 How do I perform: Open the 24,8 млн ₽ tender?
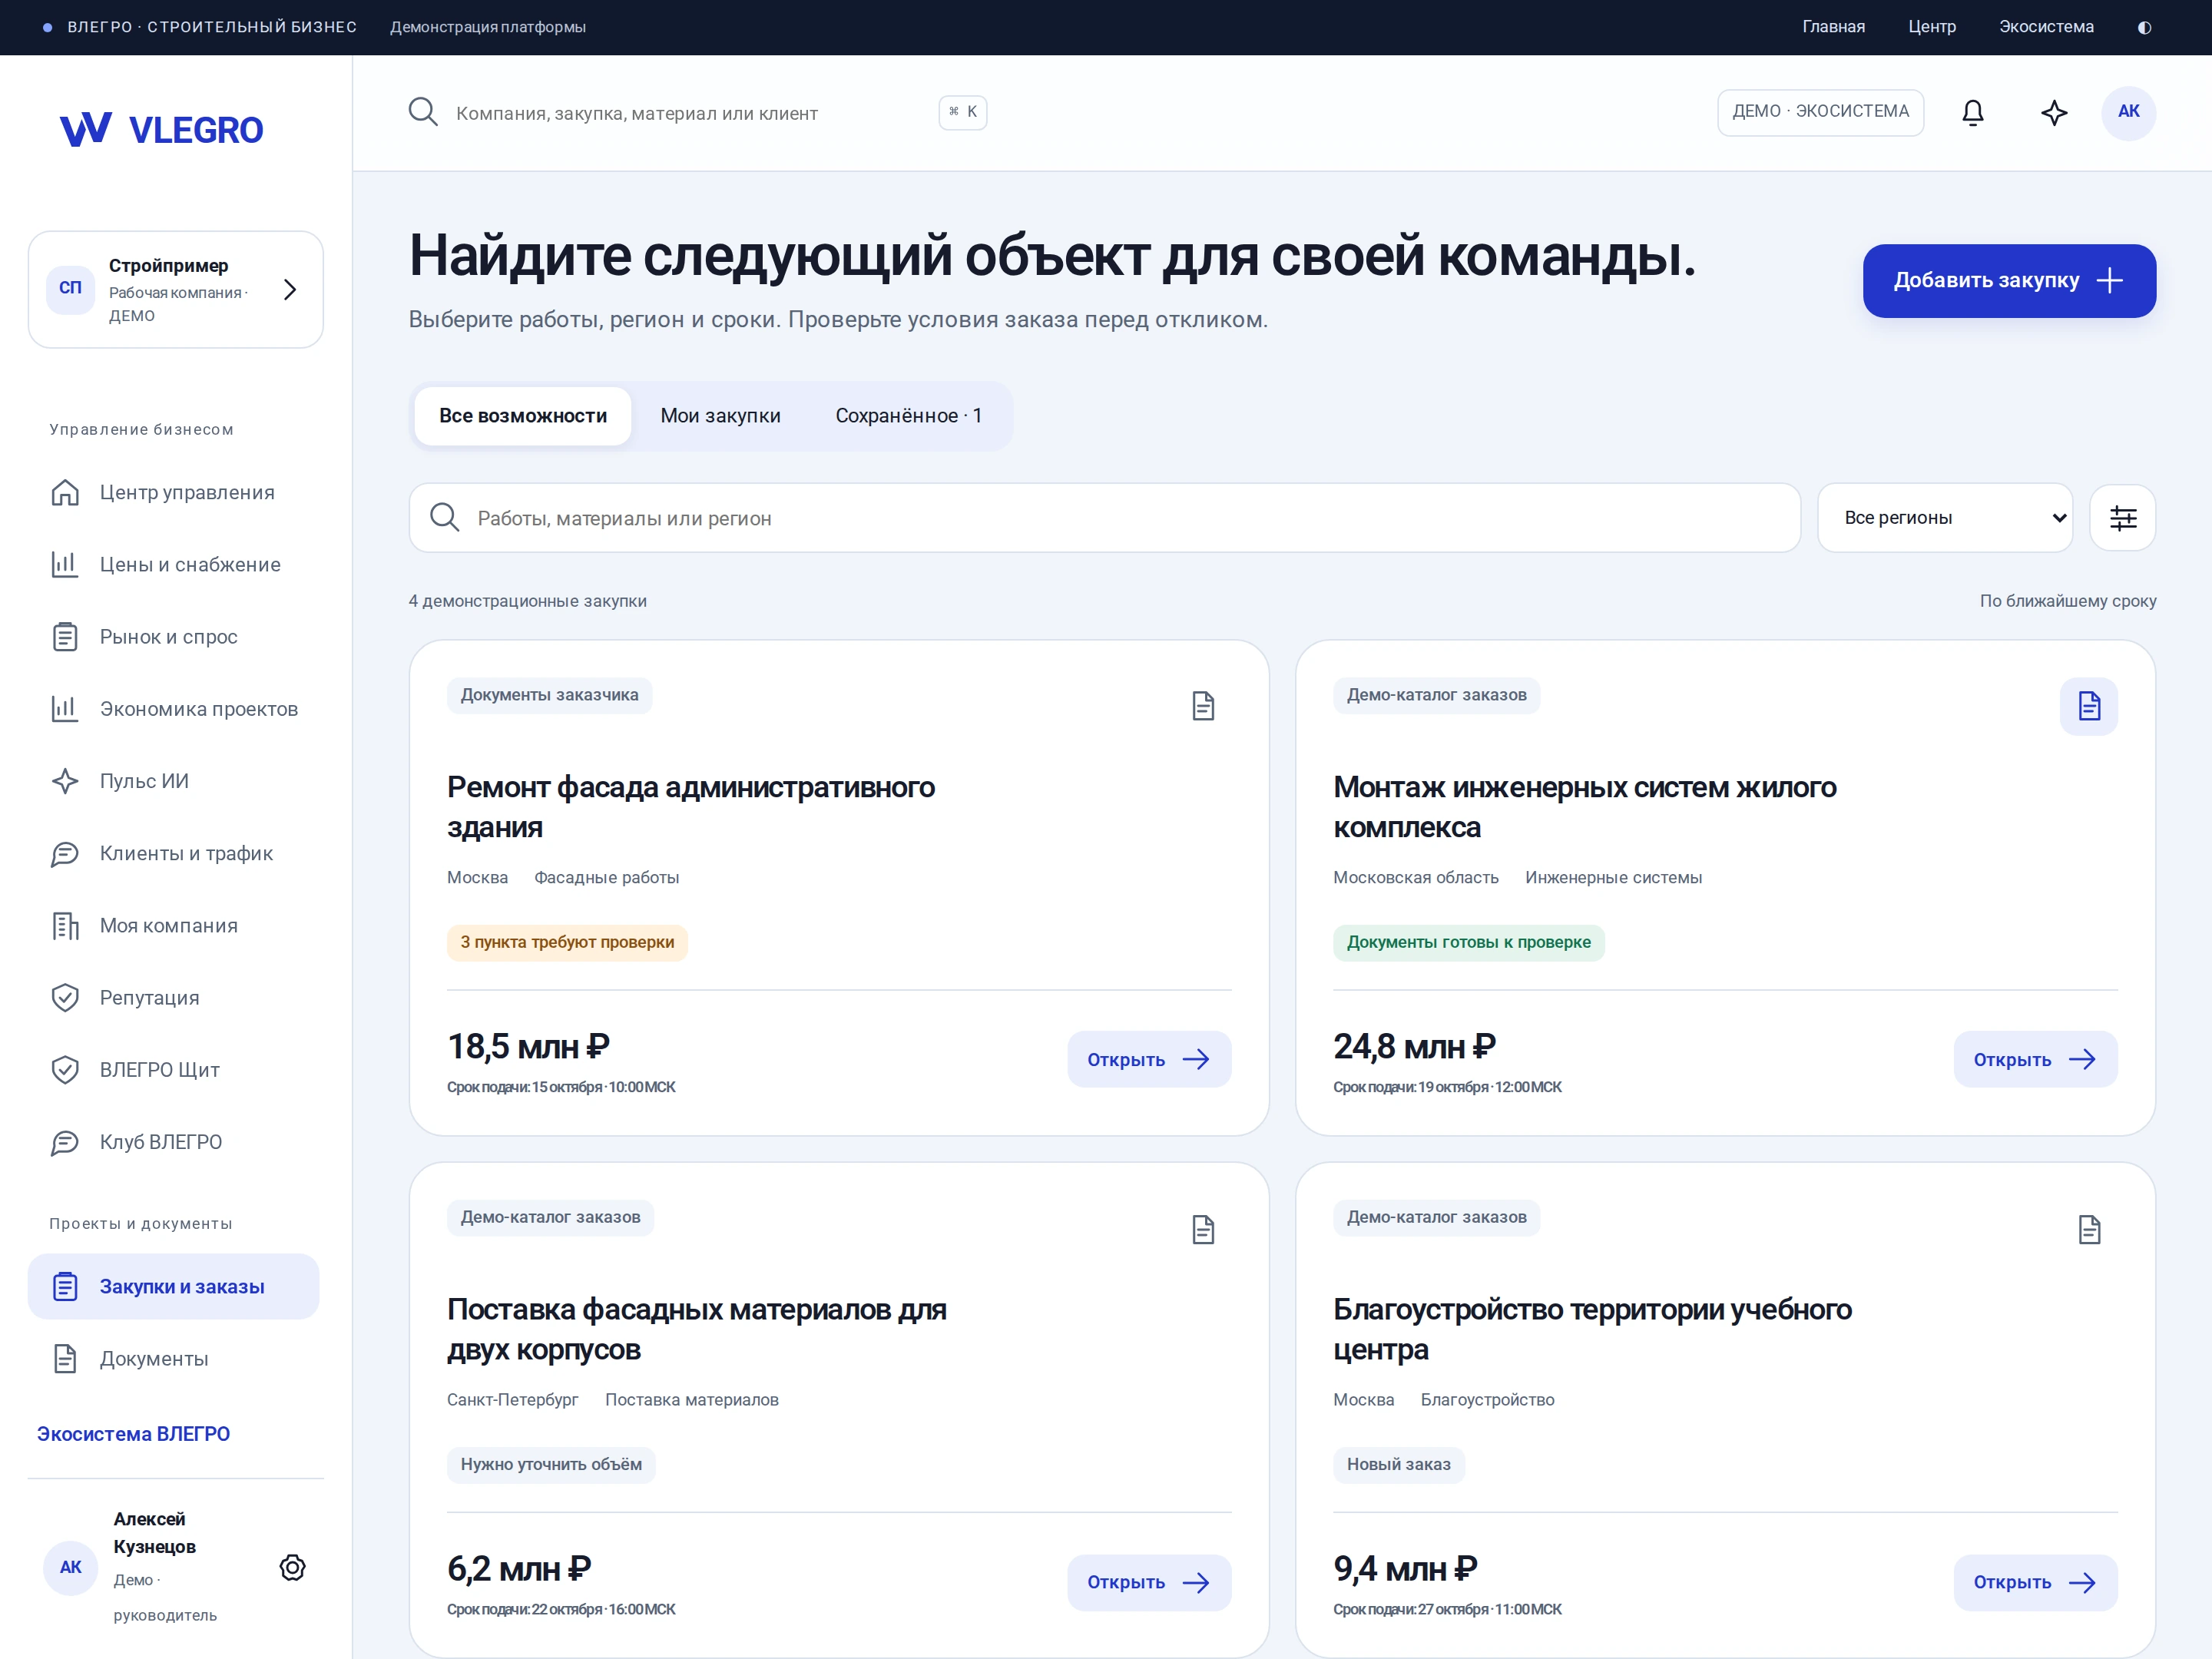(x=2035, y=1059)
